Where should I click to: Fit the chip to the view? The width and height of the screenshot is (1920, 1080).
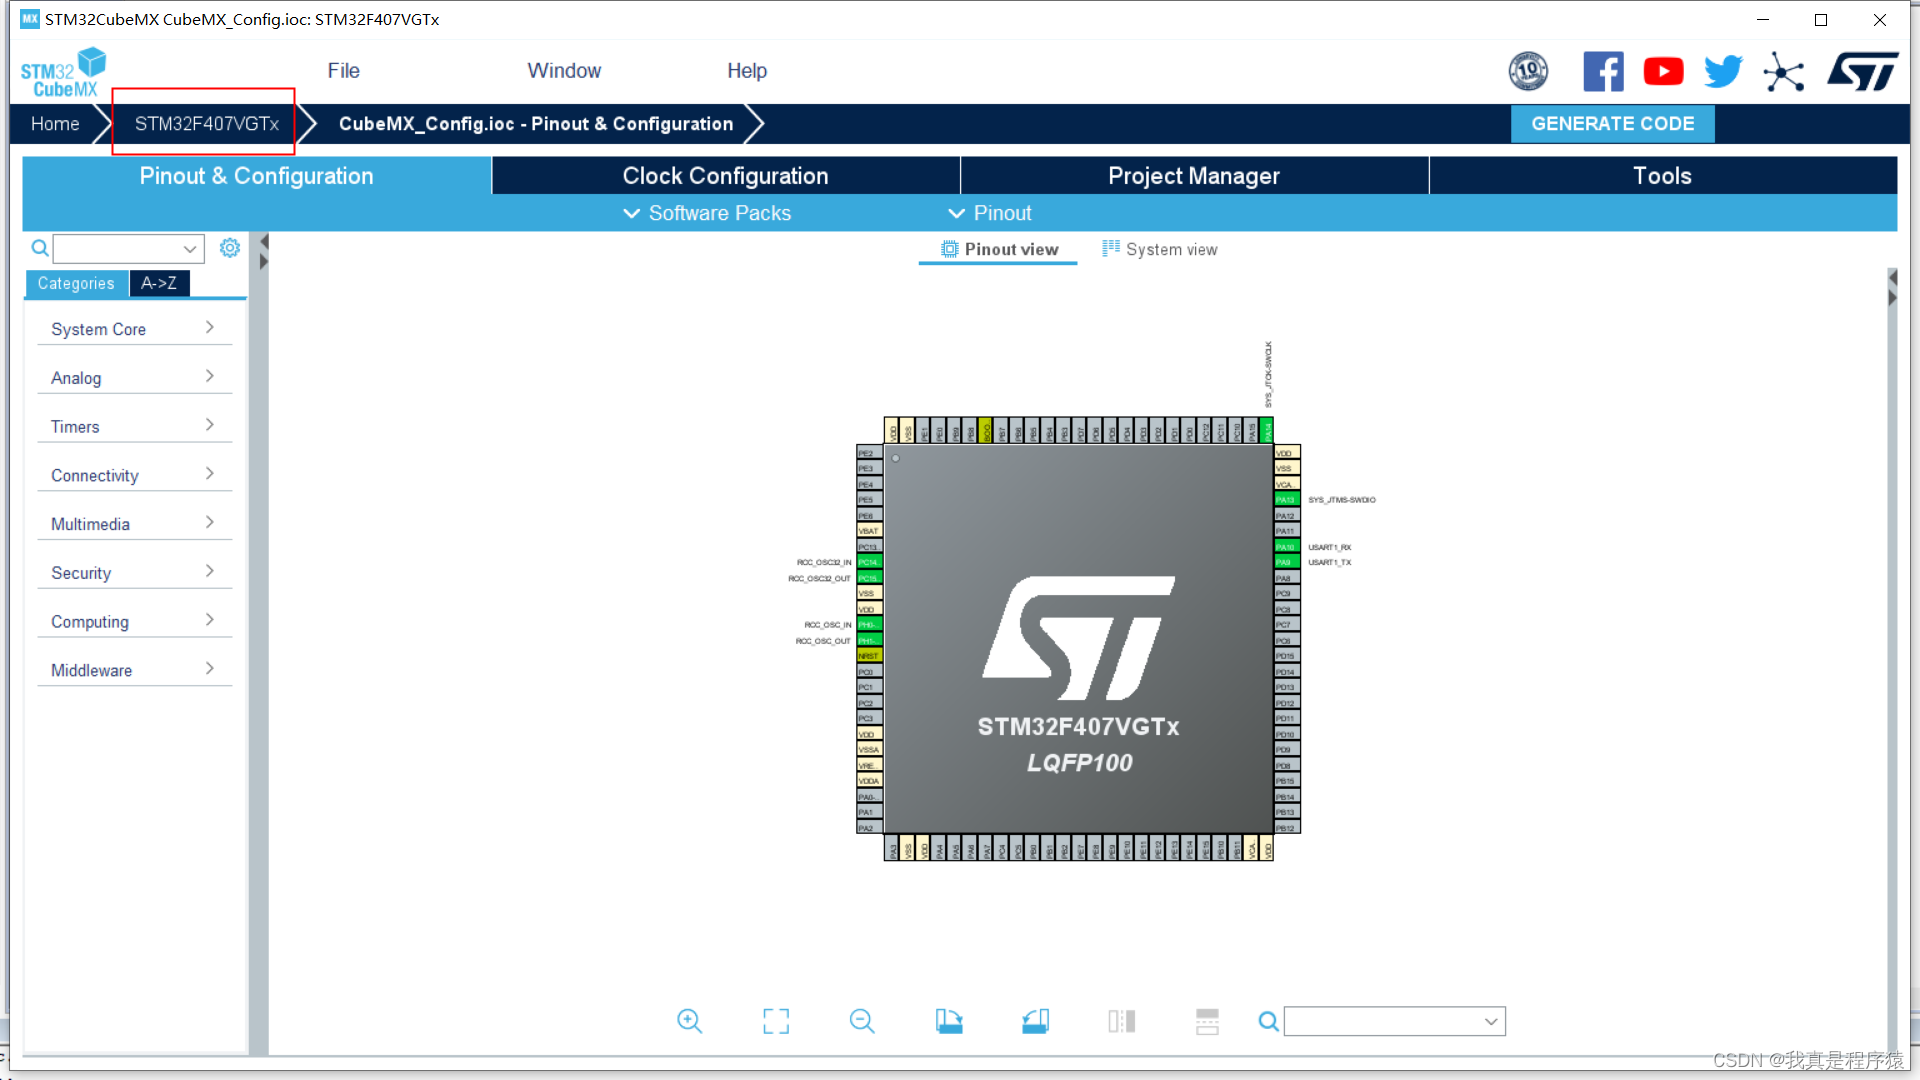[776, 1021]
